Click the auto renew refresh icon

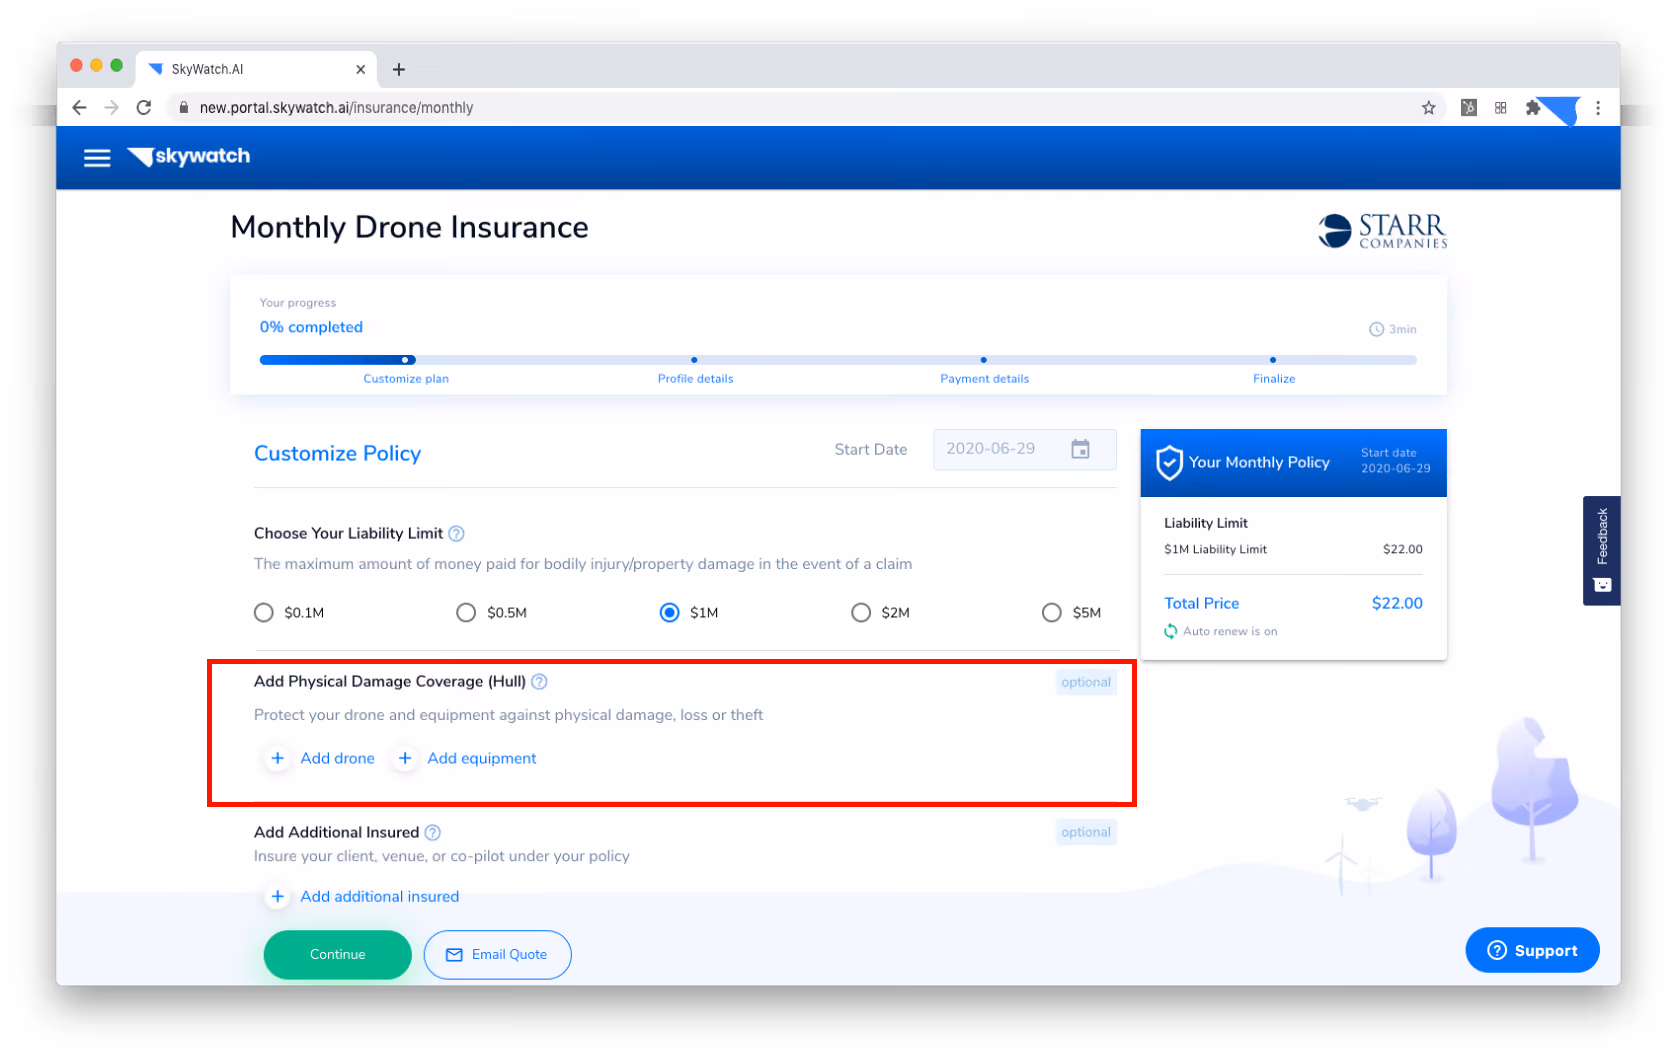click(x=1170, y=631)
